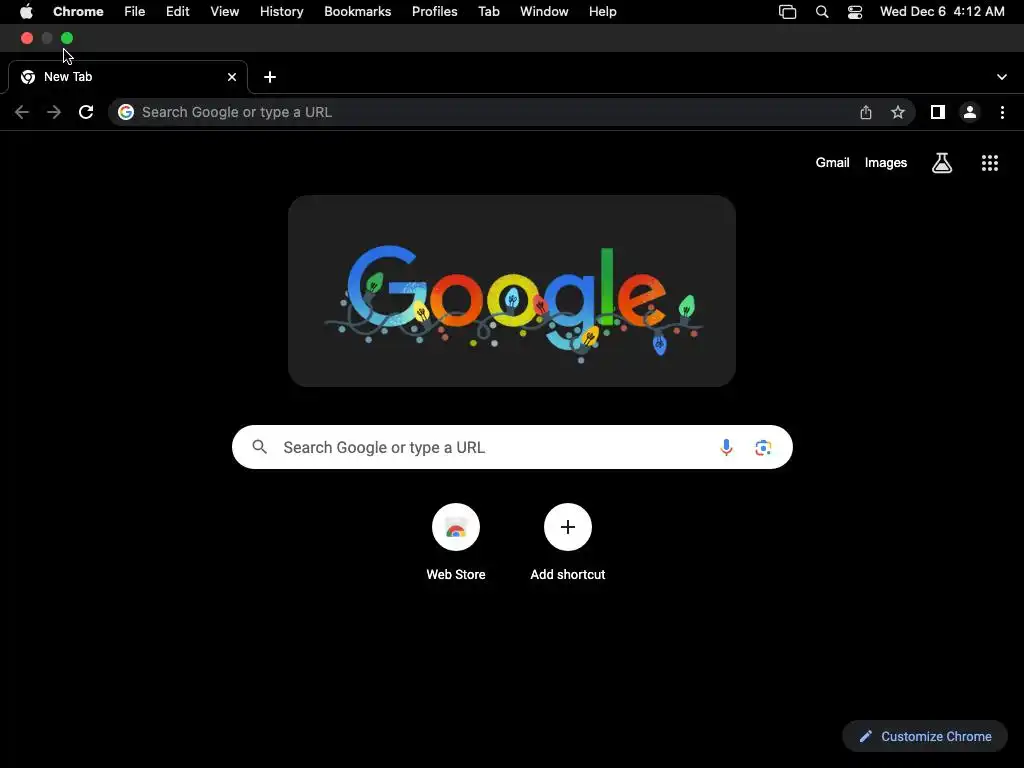This screenshot has height=768, width=1024.
Task: Close the New Tab tab
Action: 232,77
